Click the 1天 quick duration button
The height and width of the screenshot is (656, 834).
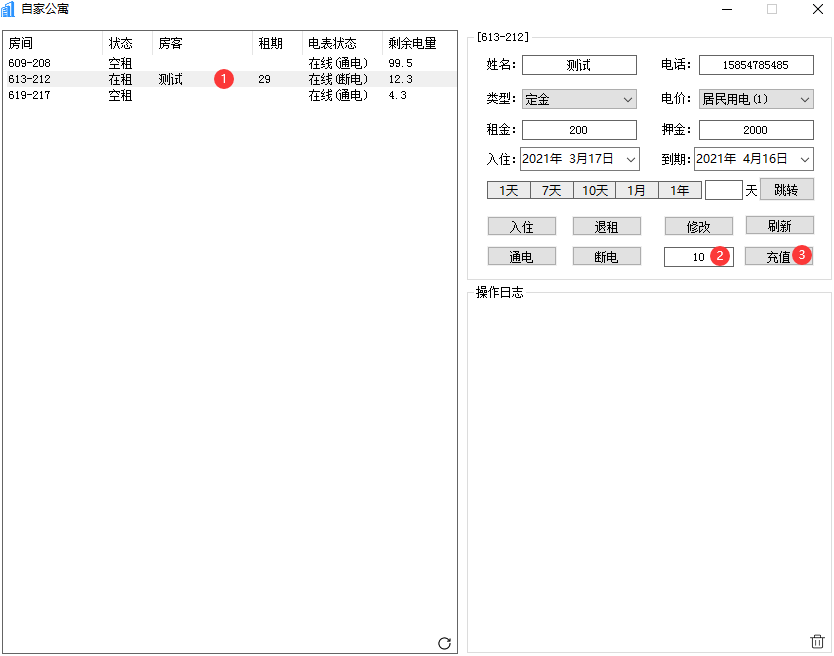pyautogui.click(x=508, y=190)
